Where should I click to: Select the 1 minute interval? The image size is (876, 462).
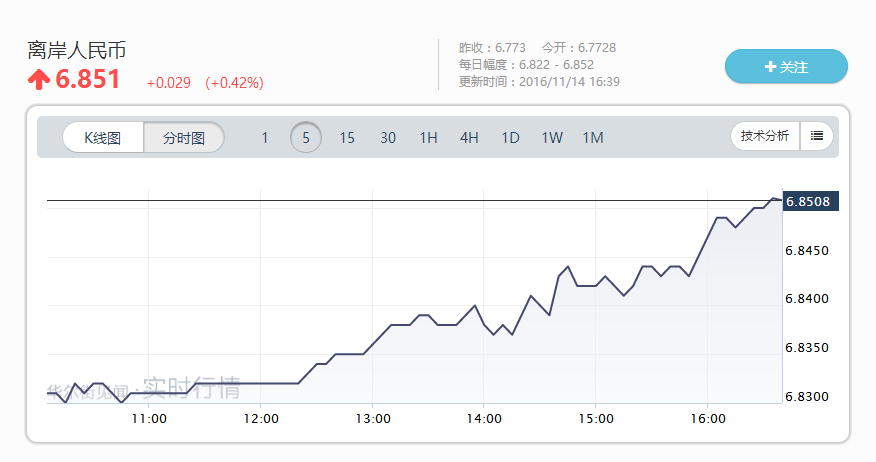[265, 138]
